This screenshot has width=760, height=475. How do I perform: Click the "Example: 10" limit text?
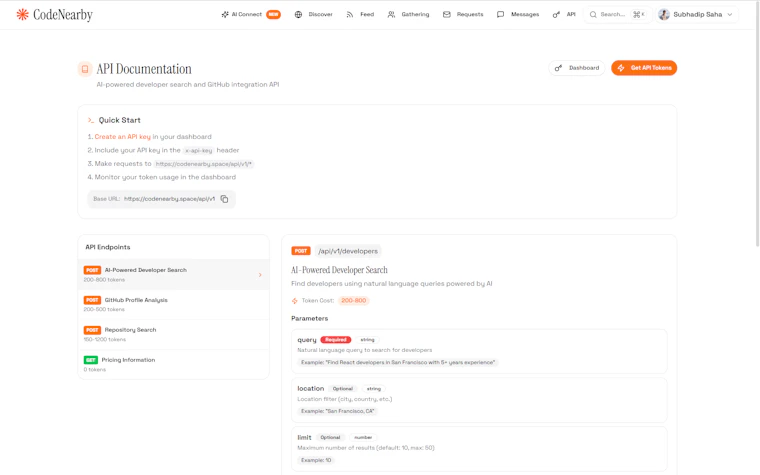[x=316, y=460]
